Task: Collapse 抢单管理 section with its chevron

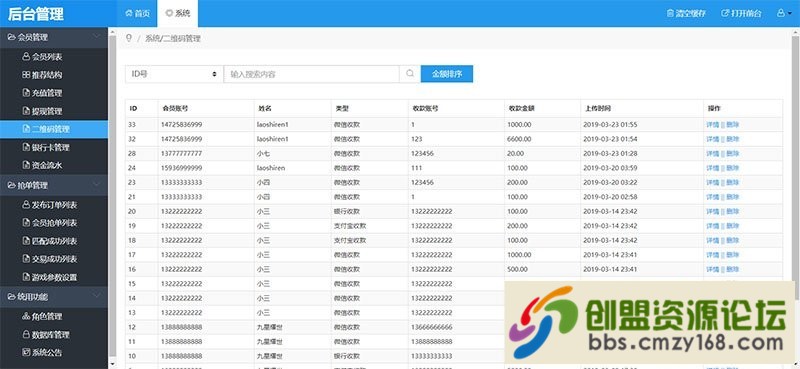Action: [97, 185]
